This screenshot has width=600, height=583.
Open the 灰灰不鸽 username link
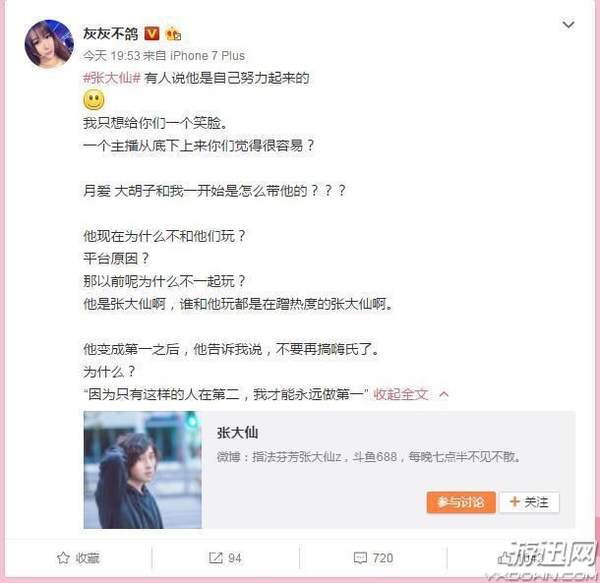[111, 34]
